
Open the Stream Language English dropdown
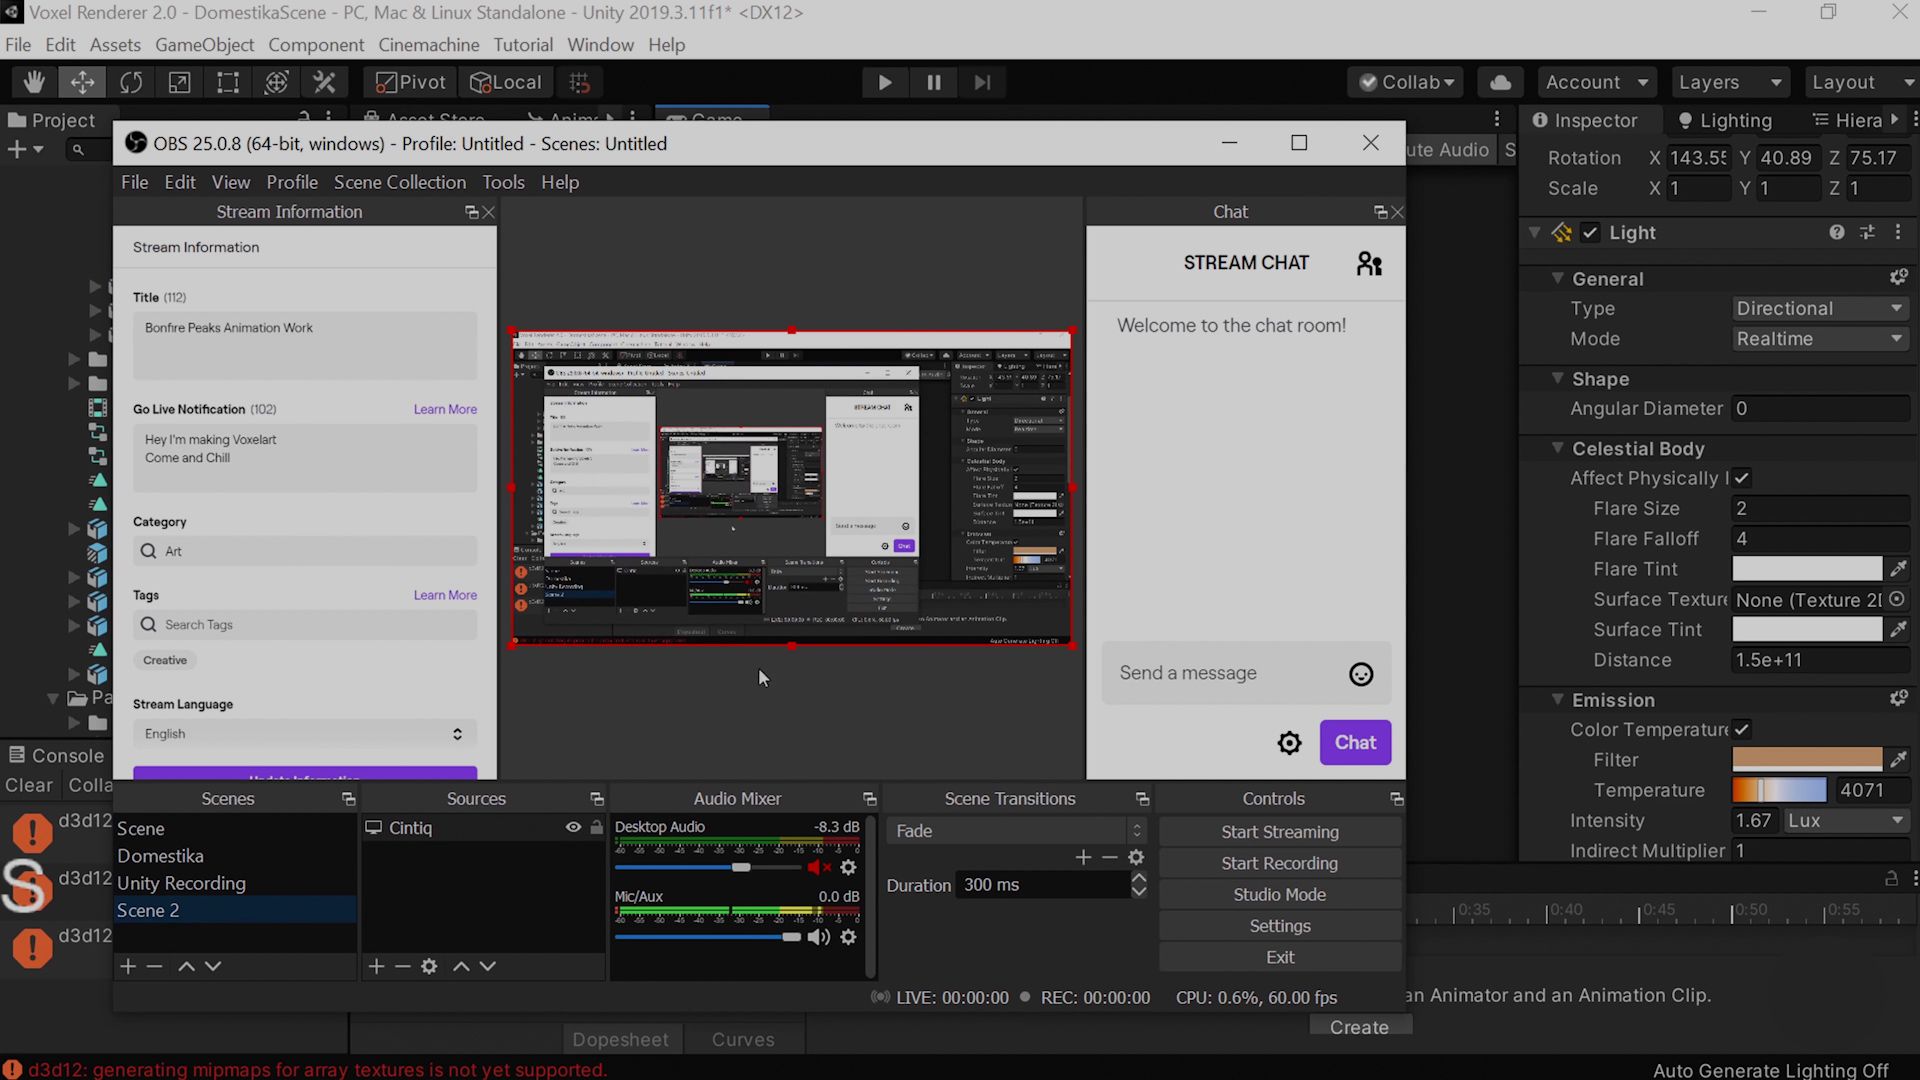[304, 734]
